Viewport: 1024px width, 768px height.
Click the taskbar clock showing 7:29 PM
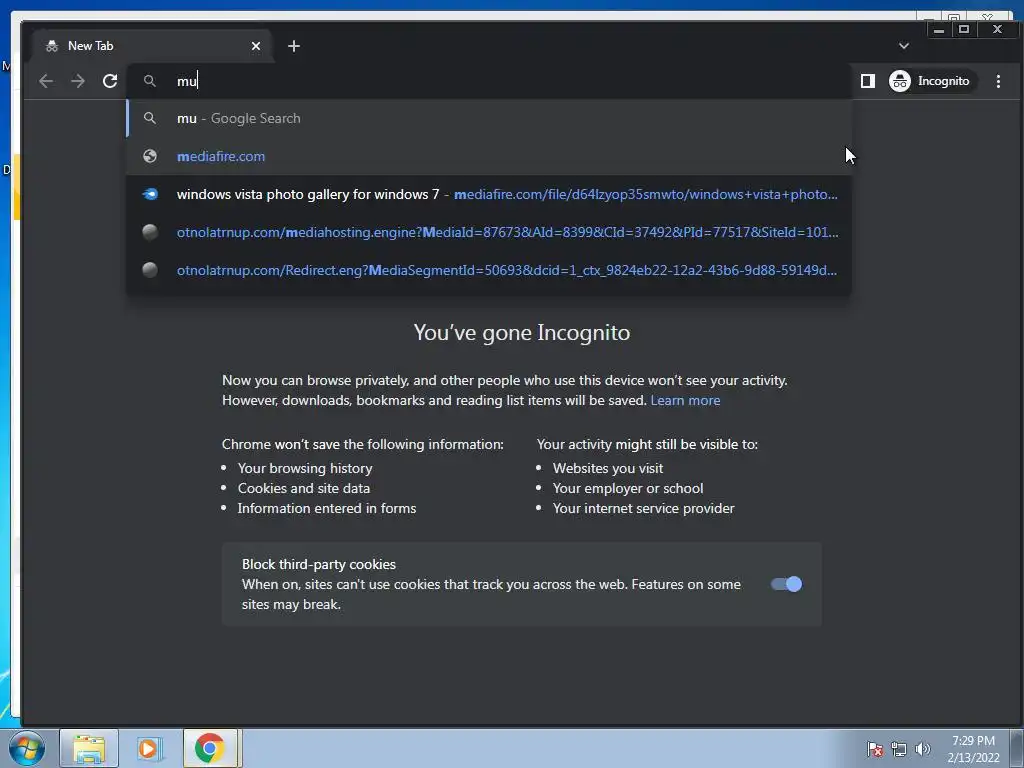[x=973, y=749]
